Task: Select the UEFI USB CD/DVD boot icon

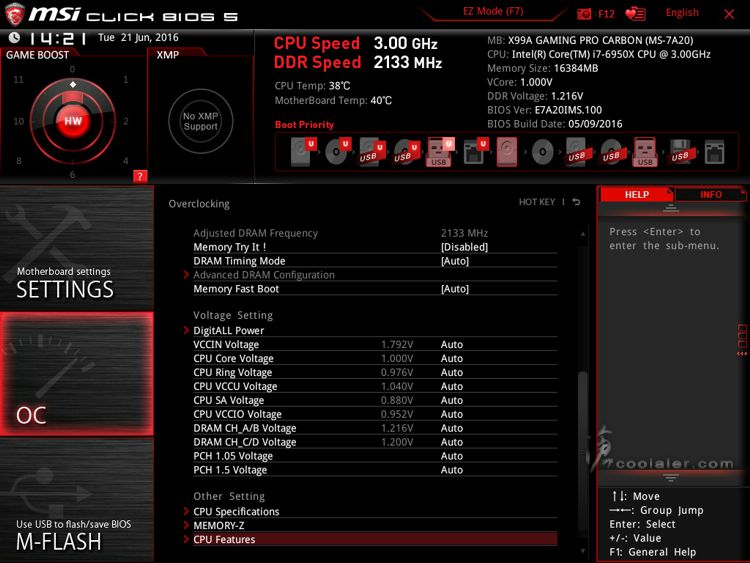Action: (407, 152)
